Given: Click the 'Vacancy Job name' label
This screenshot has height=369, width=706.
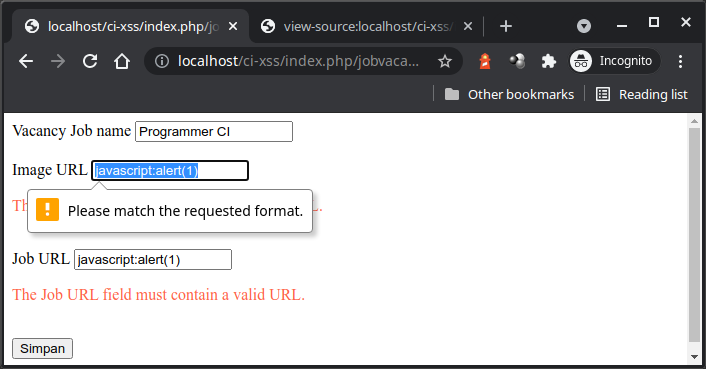Looking at the screenshot, I should [x=72, y=131].
